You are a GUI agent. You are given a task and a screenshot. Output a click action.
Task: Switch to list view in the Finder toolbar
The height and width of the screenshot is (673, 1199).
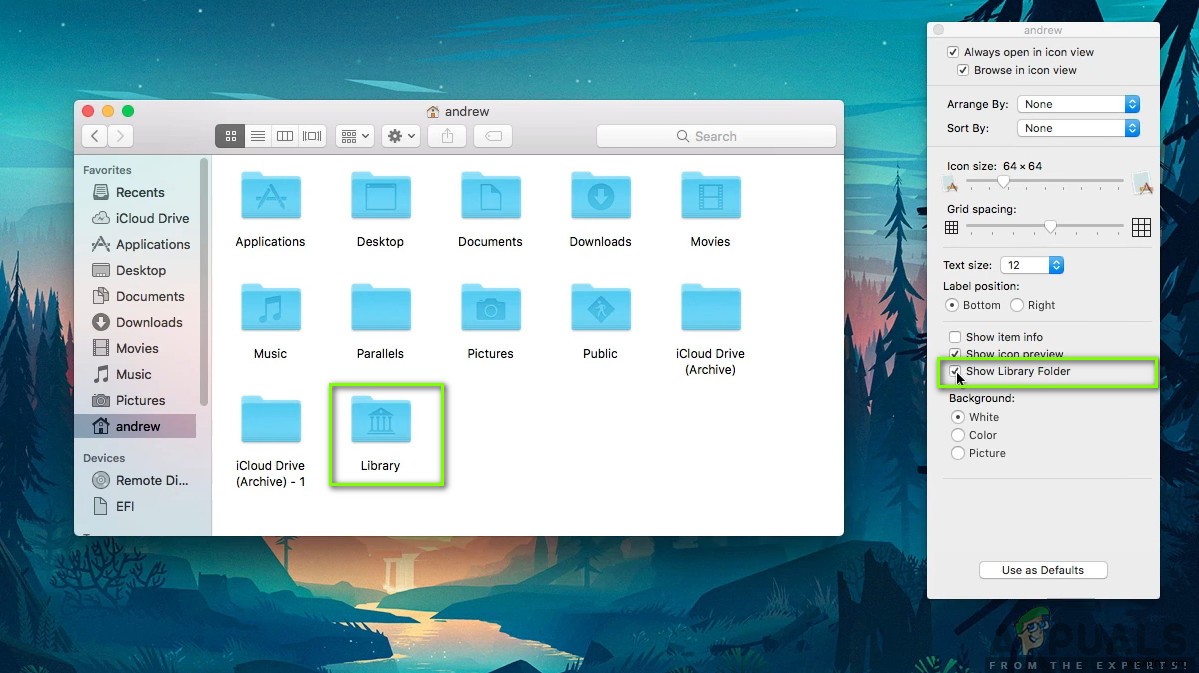(257, 135)
